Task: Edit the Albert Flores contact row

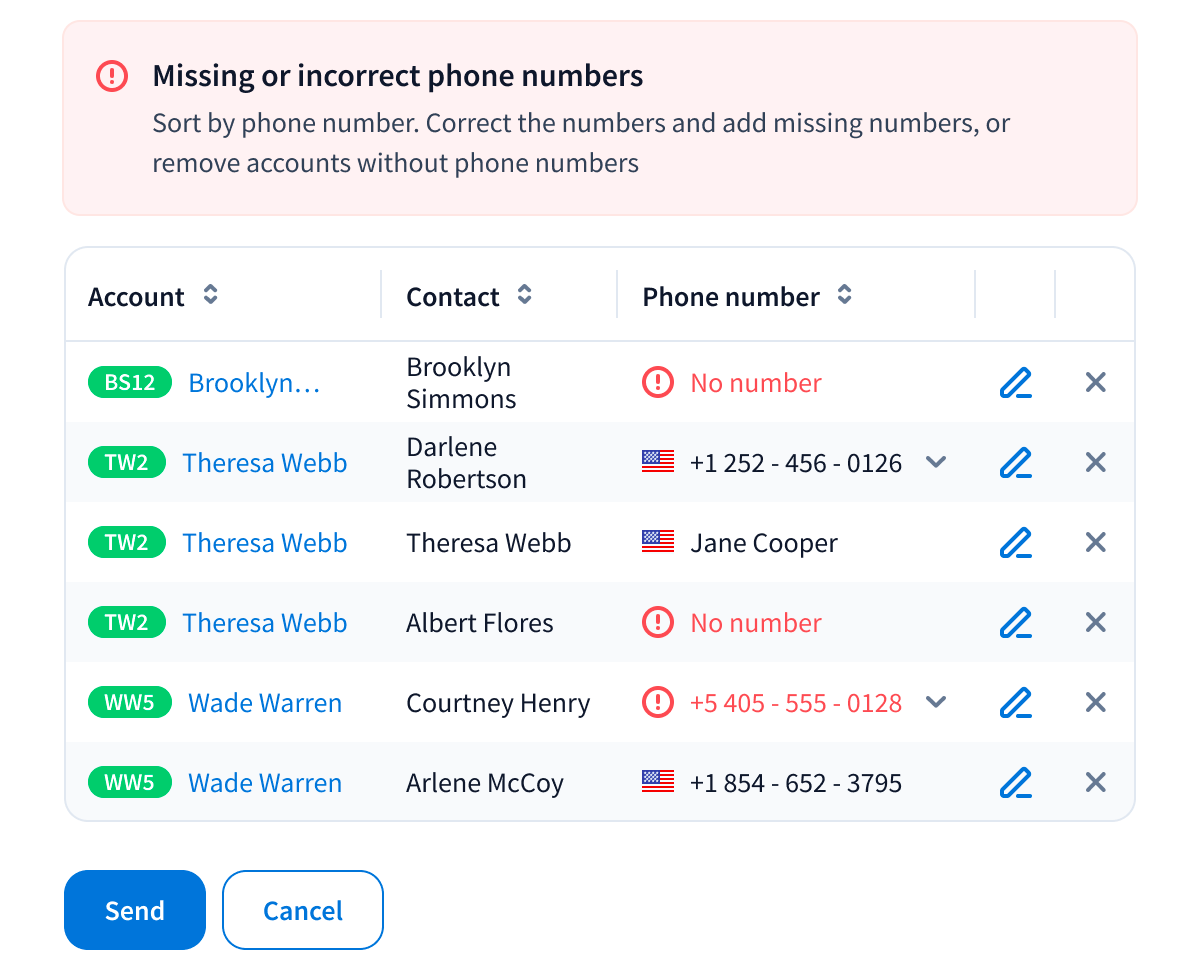Action: [1015, 623]
